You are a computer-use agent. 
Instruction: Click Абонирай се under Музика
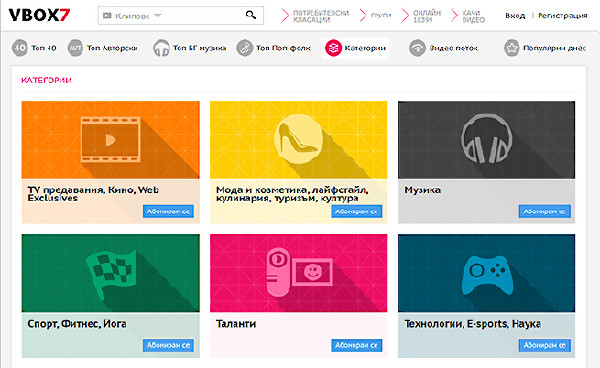(x=545, y=212)
